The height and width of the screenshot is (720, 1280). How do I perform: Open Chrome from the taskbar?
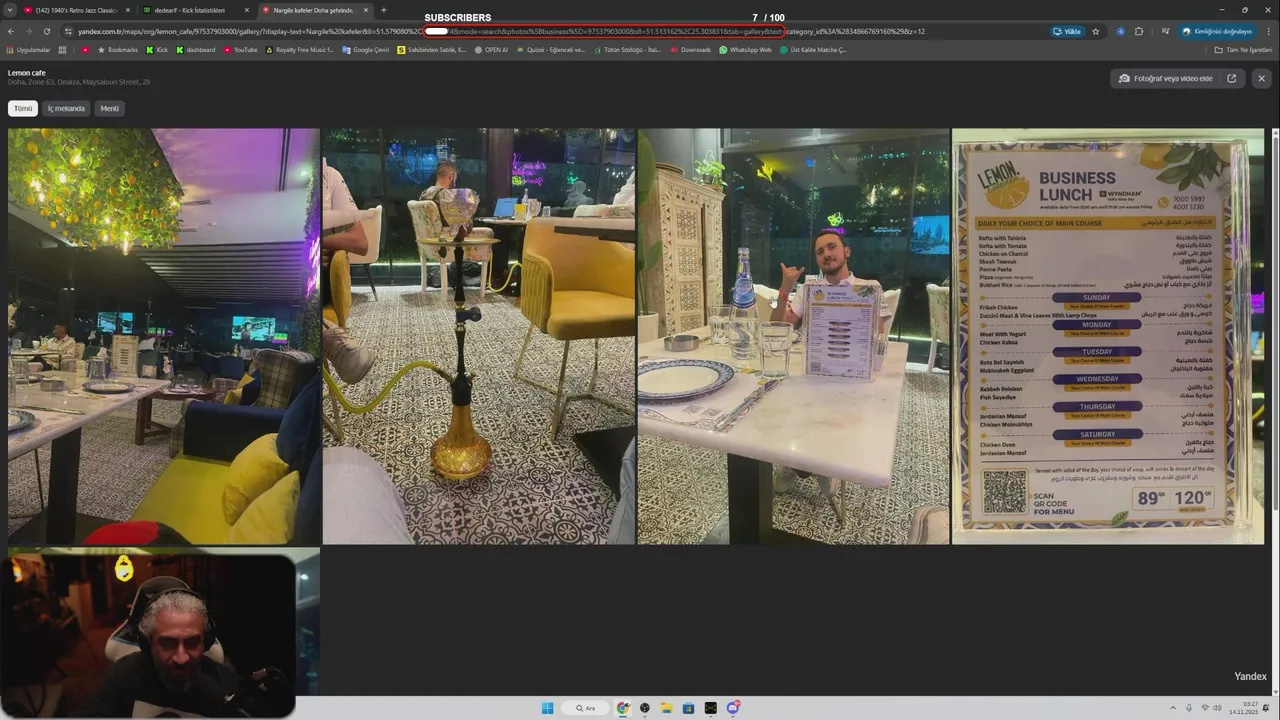pyautogui.click(x=623, y=708)
